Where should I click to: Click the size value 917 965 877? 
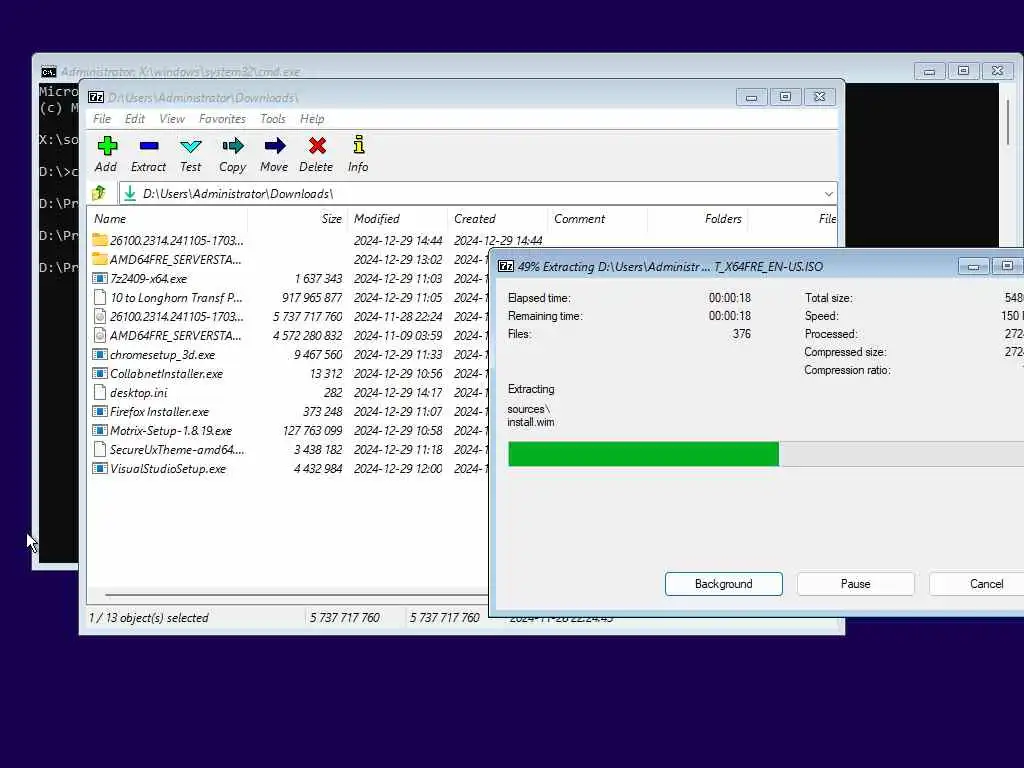pos(312,297)
